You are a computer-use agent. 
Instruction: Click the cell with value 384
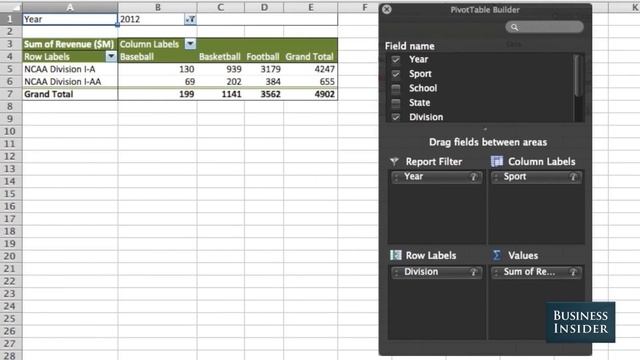(264, 82)
